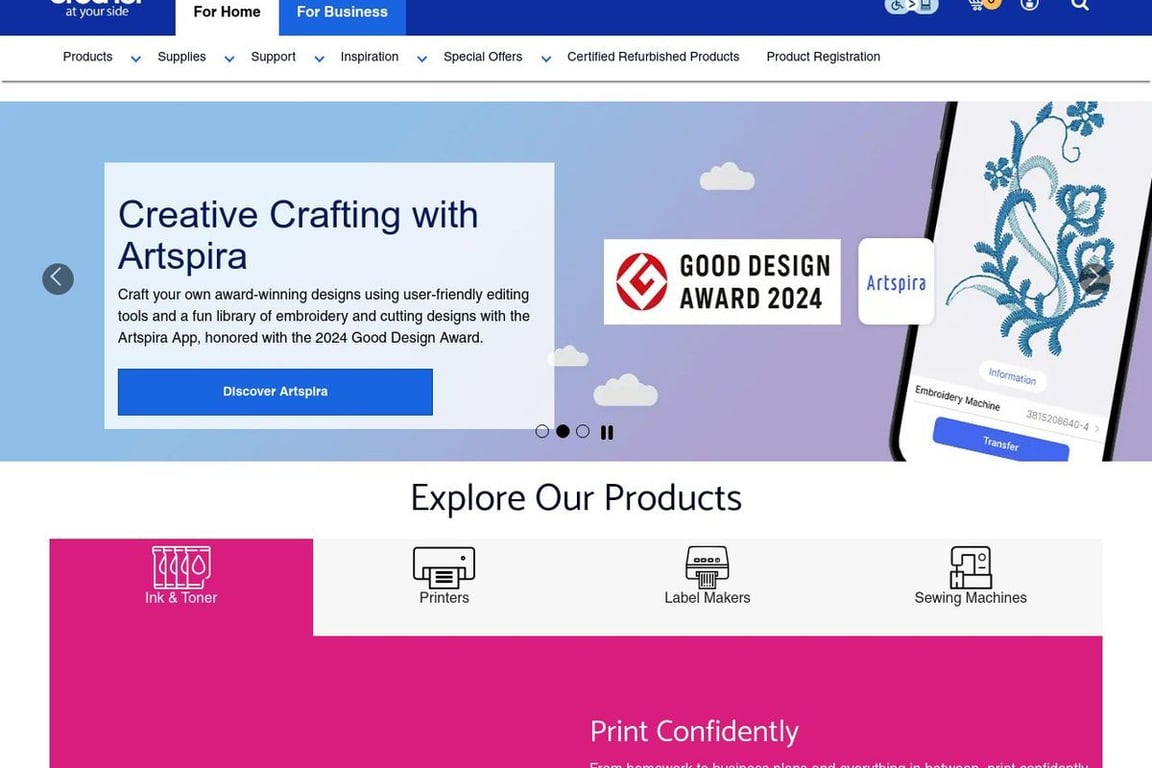Viewport: 1152px width, 768px height.
Task: Open Certified Refurbished Products link
Action: 653,57
